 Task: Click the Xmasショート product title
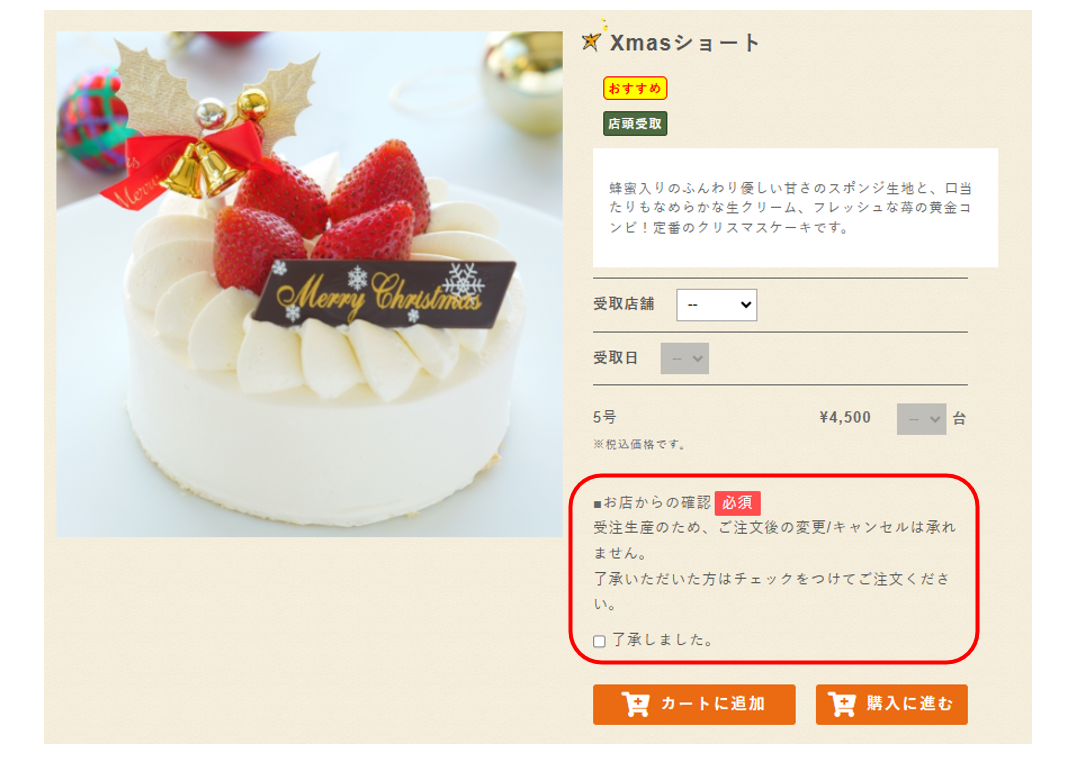coord(685,43)
